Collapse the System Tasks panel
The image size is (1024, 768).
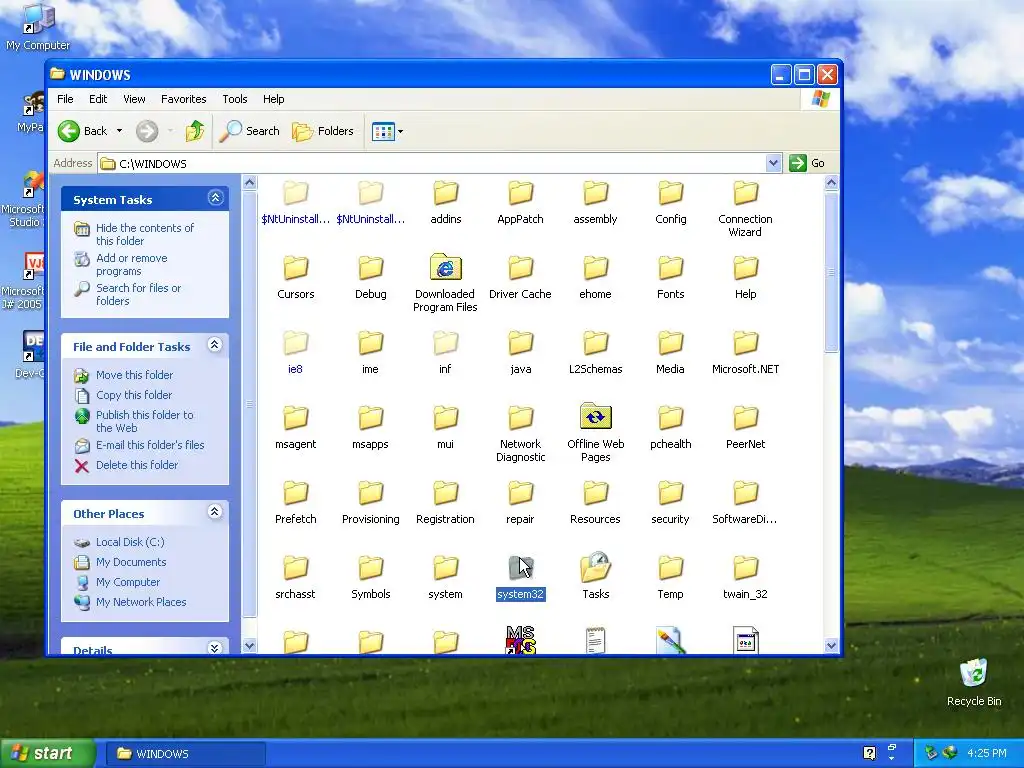tap(216, 198)
